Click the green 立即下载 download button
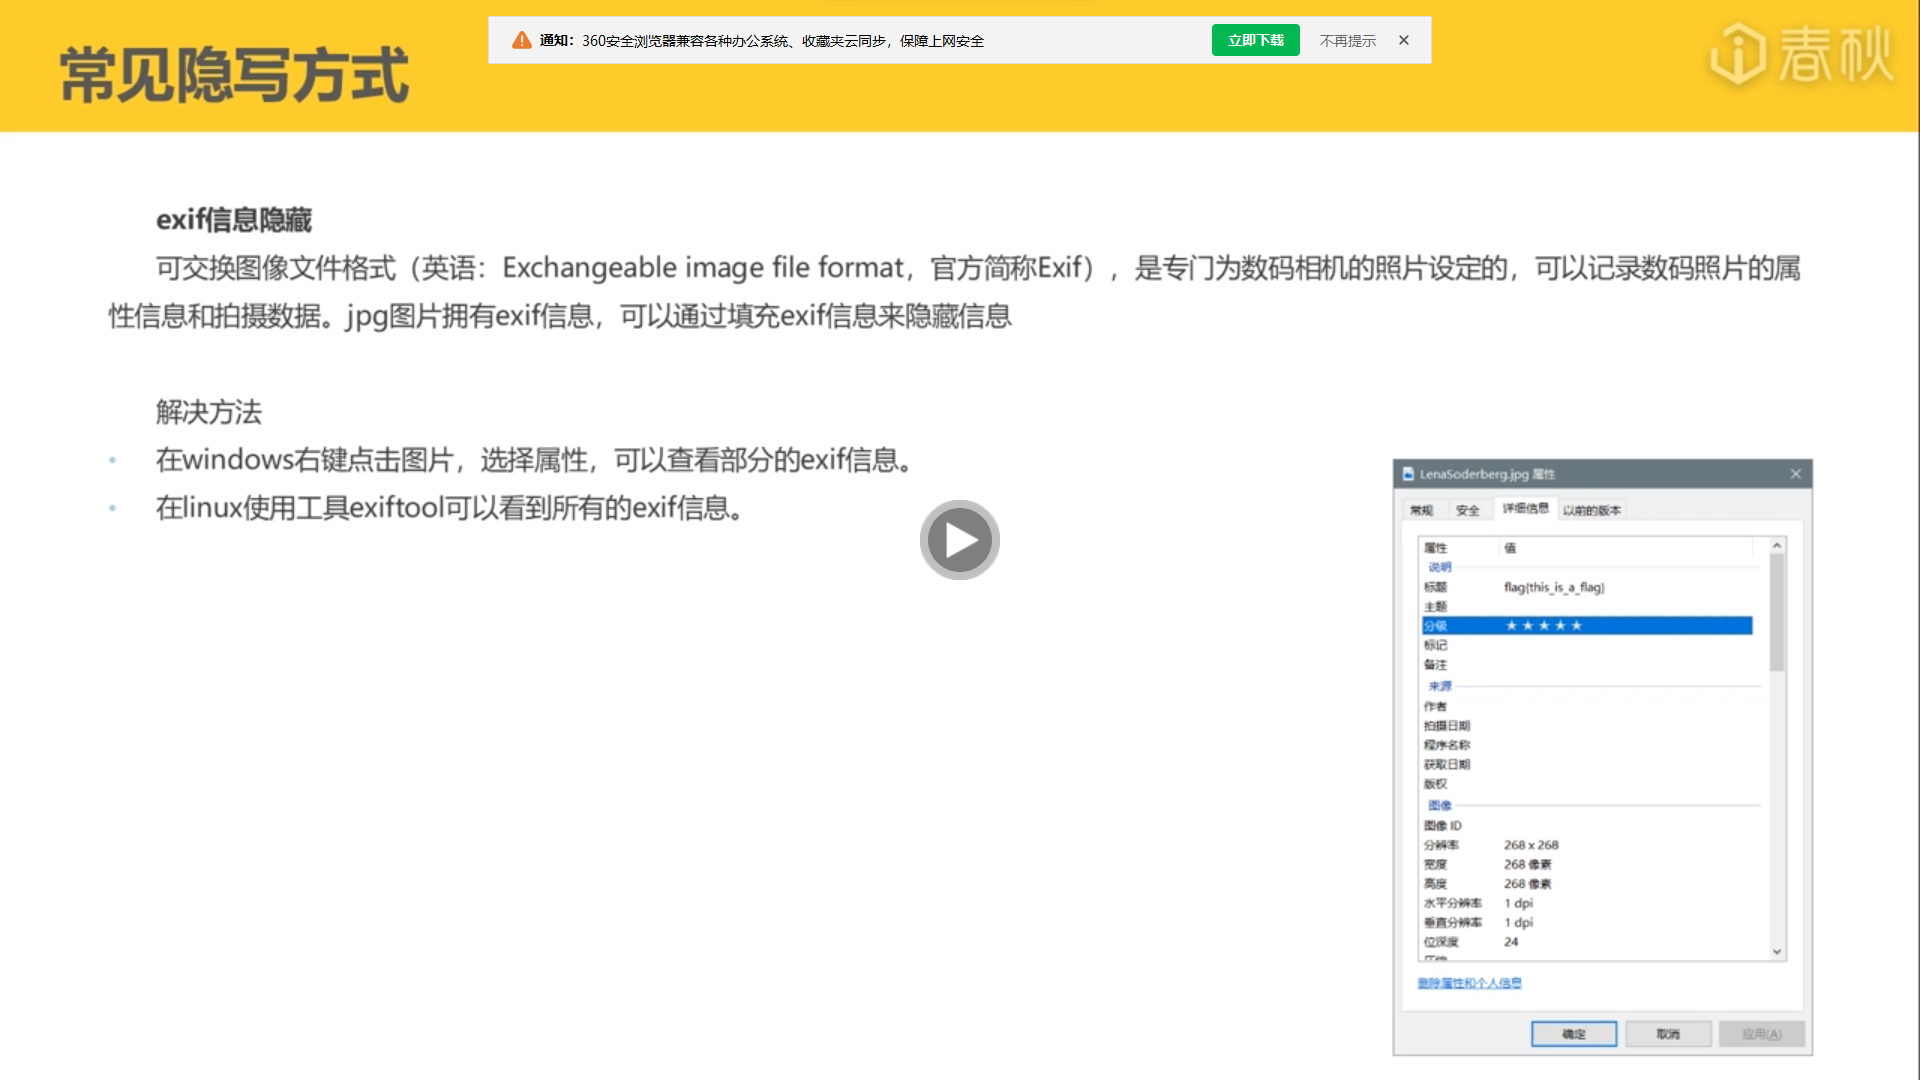 coord(1255,40)
